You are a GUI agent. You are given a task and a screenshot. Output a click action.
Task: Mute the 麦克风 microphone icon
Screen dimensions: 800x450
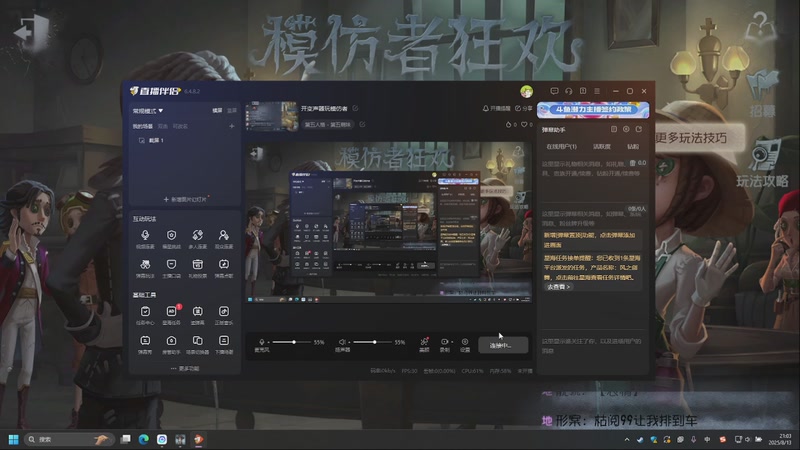pyautogui.click(x=262, y=342)
